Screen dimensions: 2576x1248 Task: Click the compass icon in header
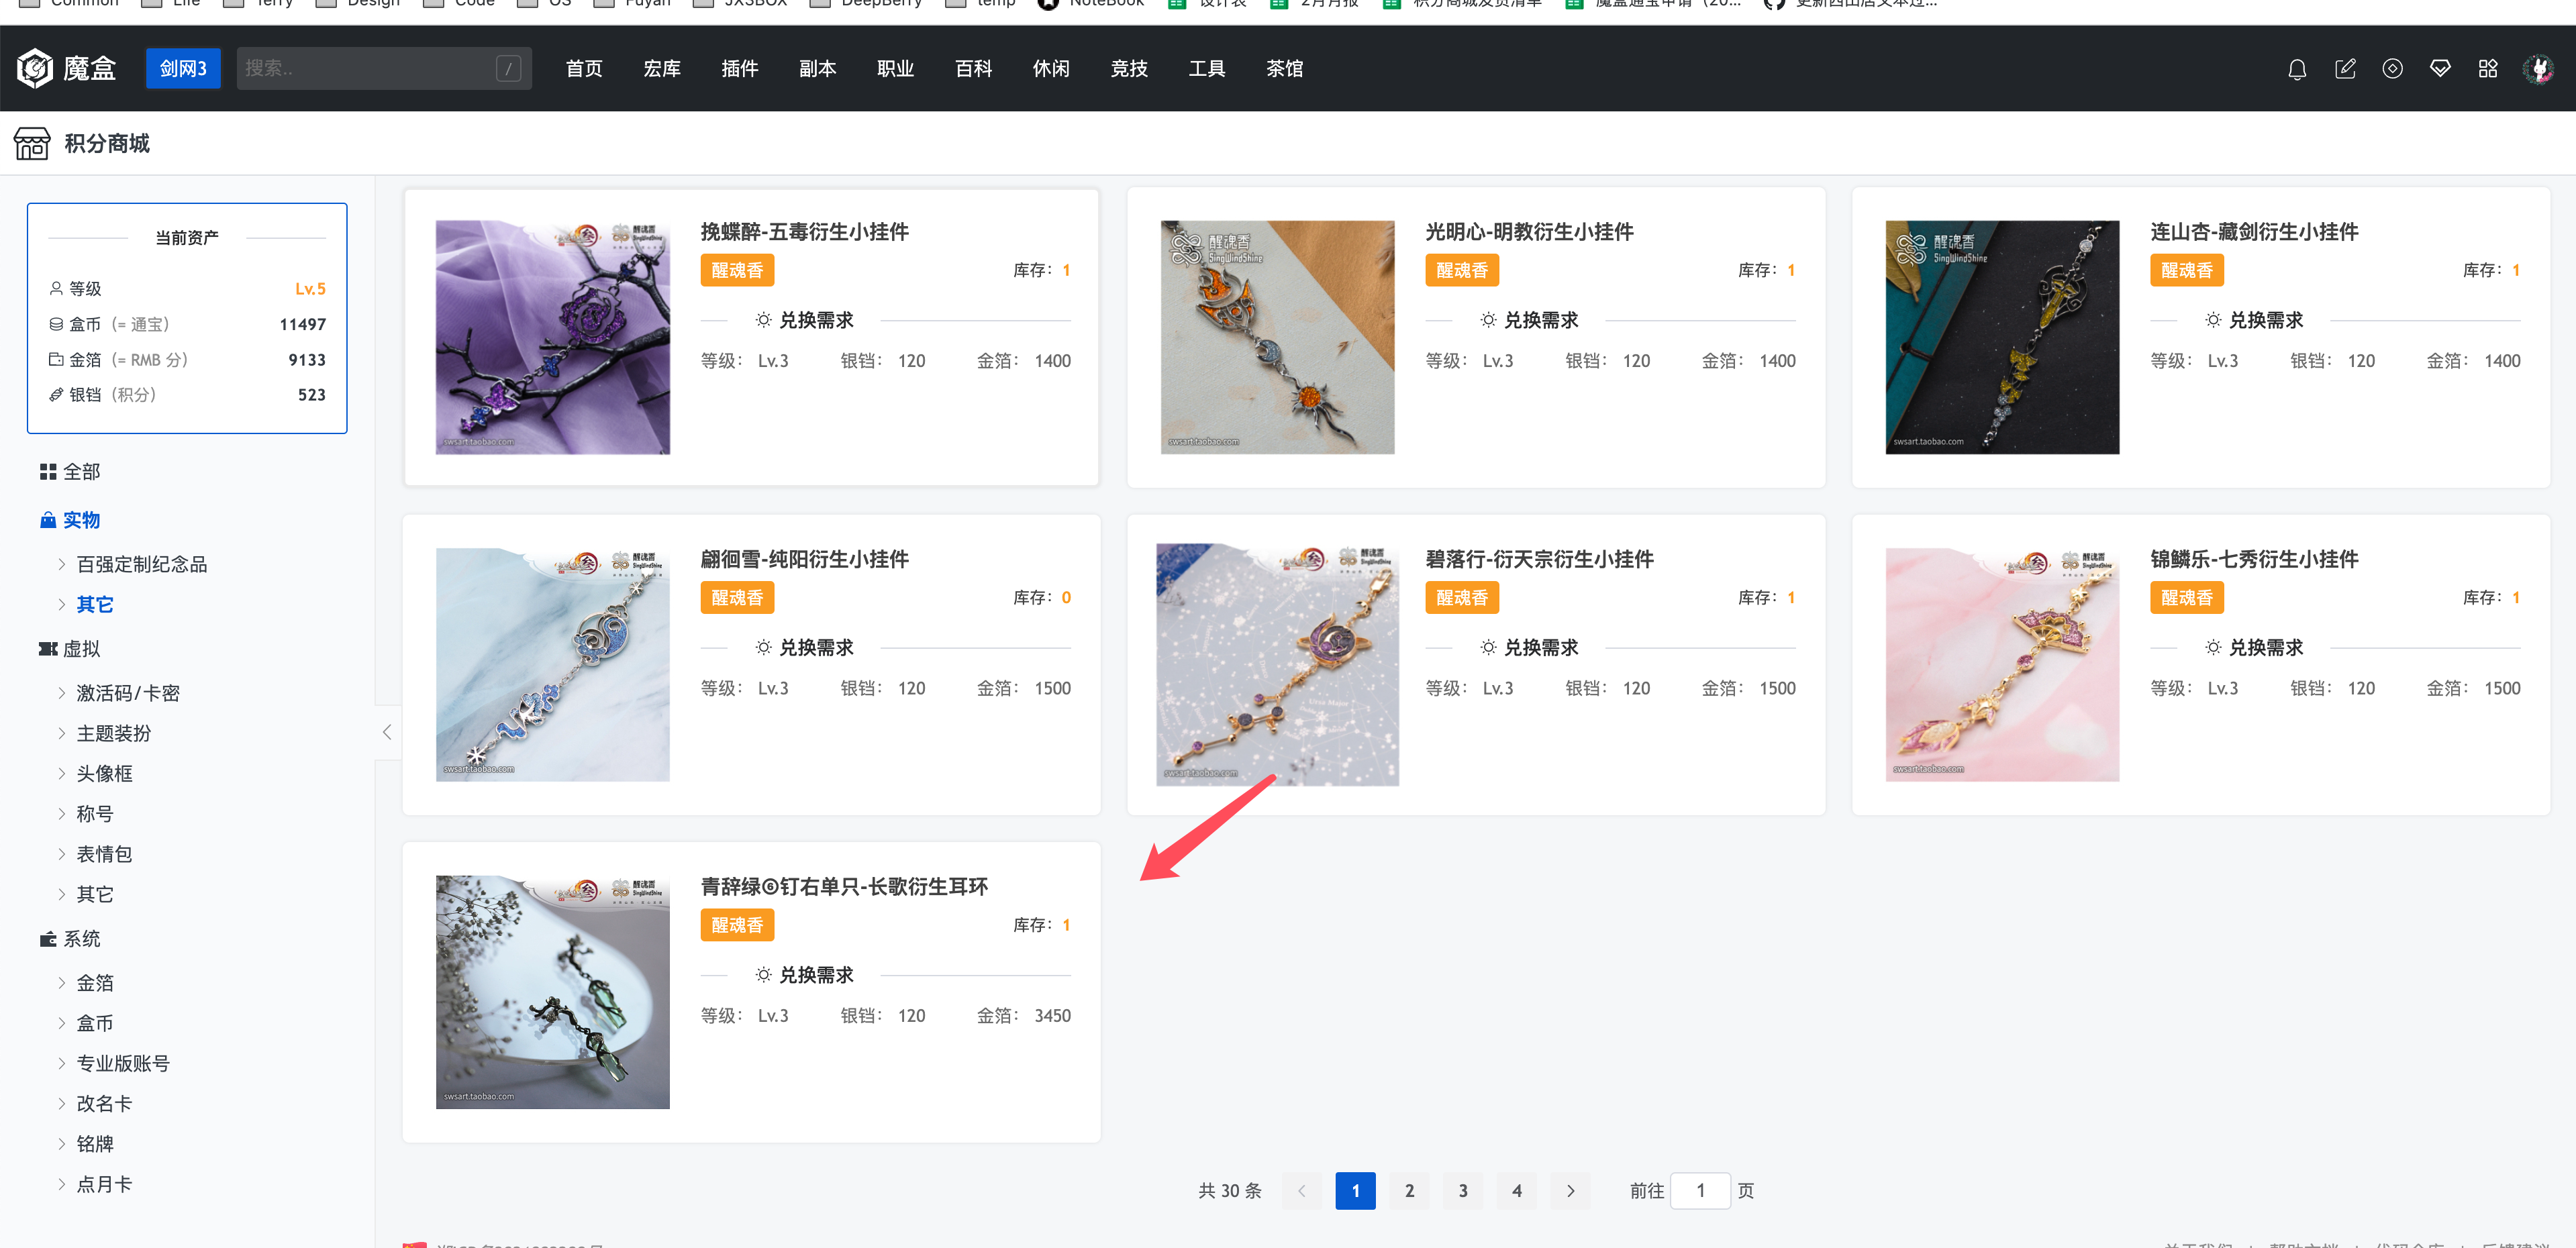2392,68
